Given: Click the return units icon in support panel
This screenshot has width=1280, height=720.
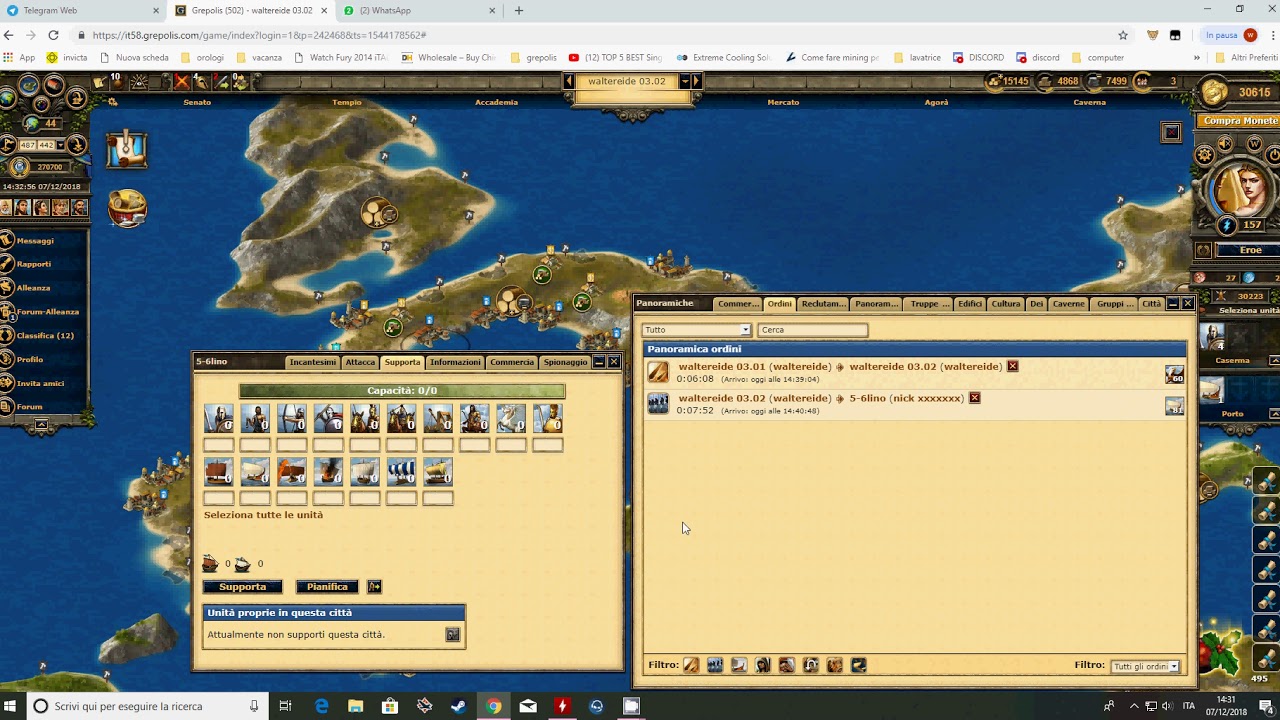Looking at the screenshot, I should (x=453, y=634).
